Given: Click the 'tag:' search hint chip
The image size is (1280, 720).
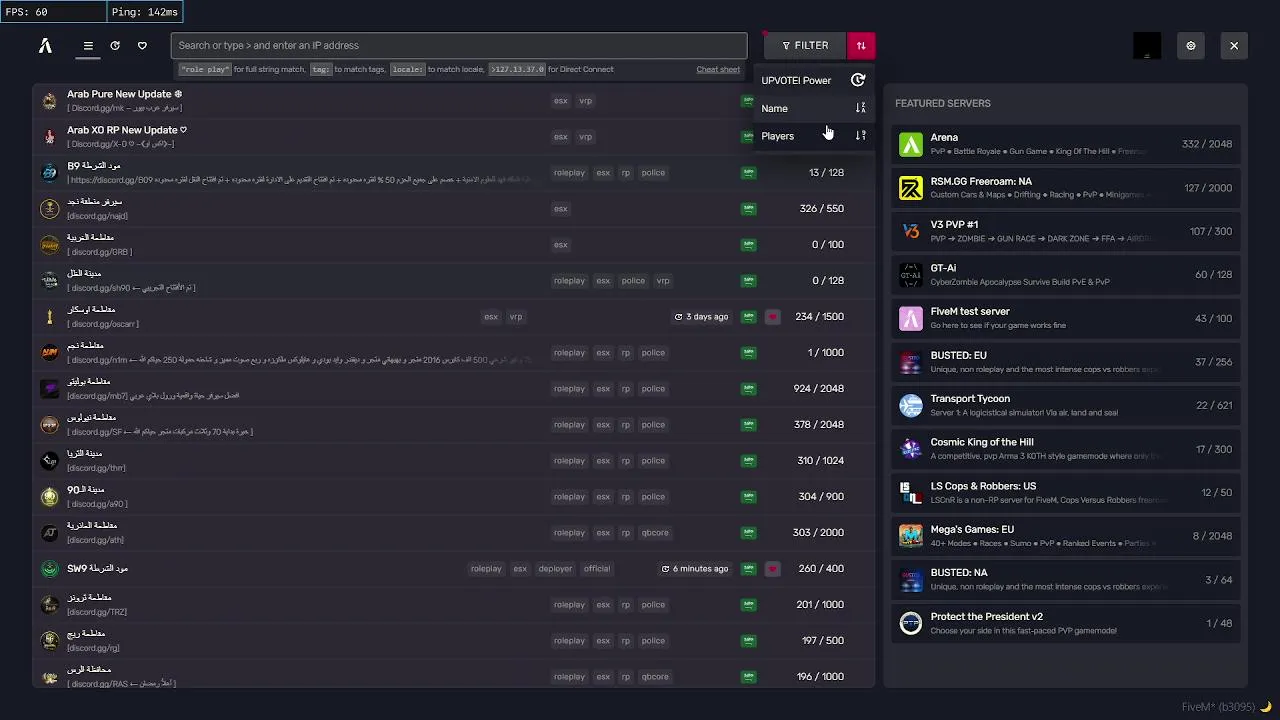Looking at the screenshot, I should (x=321, y=69).
